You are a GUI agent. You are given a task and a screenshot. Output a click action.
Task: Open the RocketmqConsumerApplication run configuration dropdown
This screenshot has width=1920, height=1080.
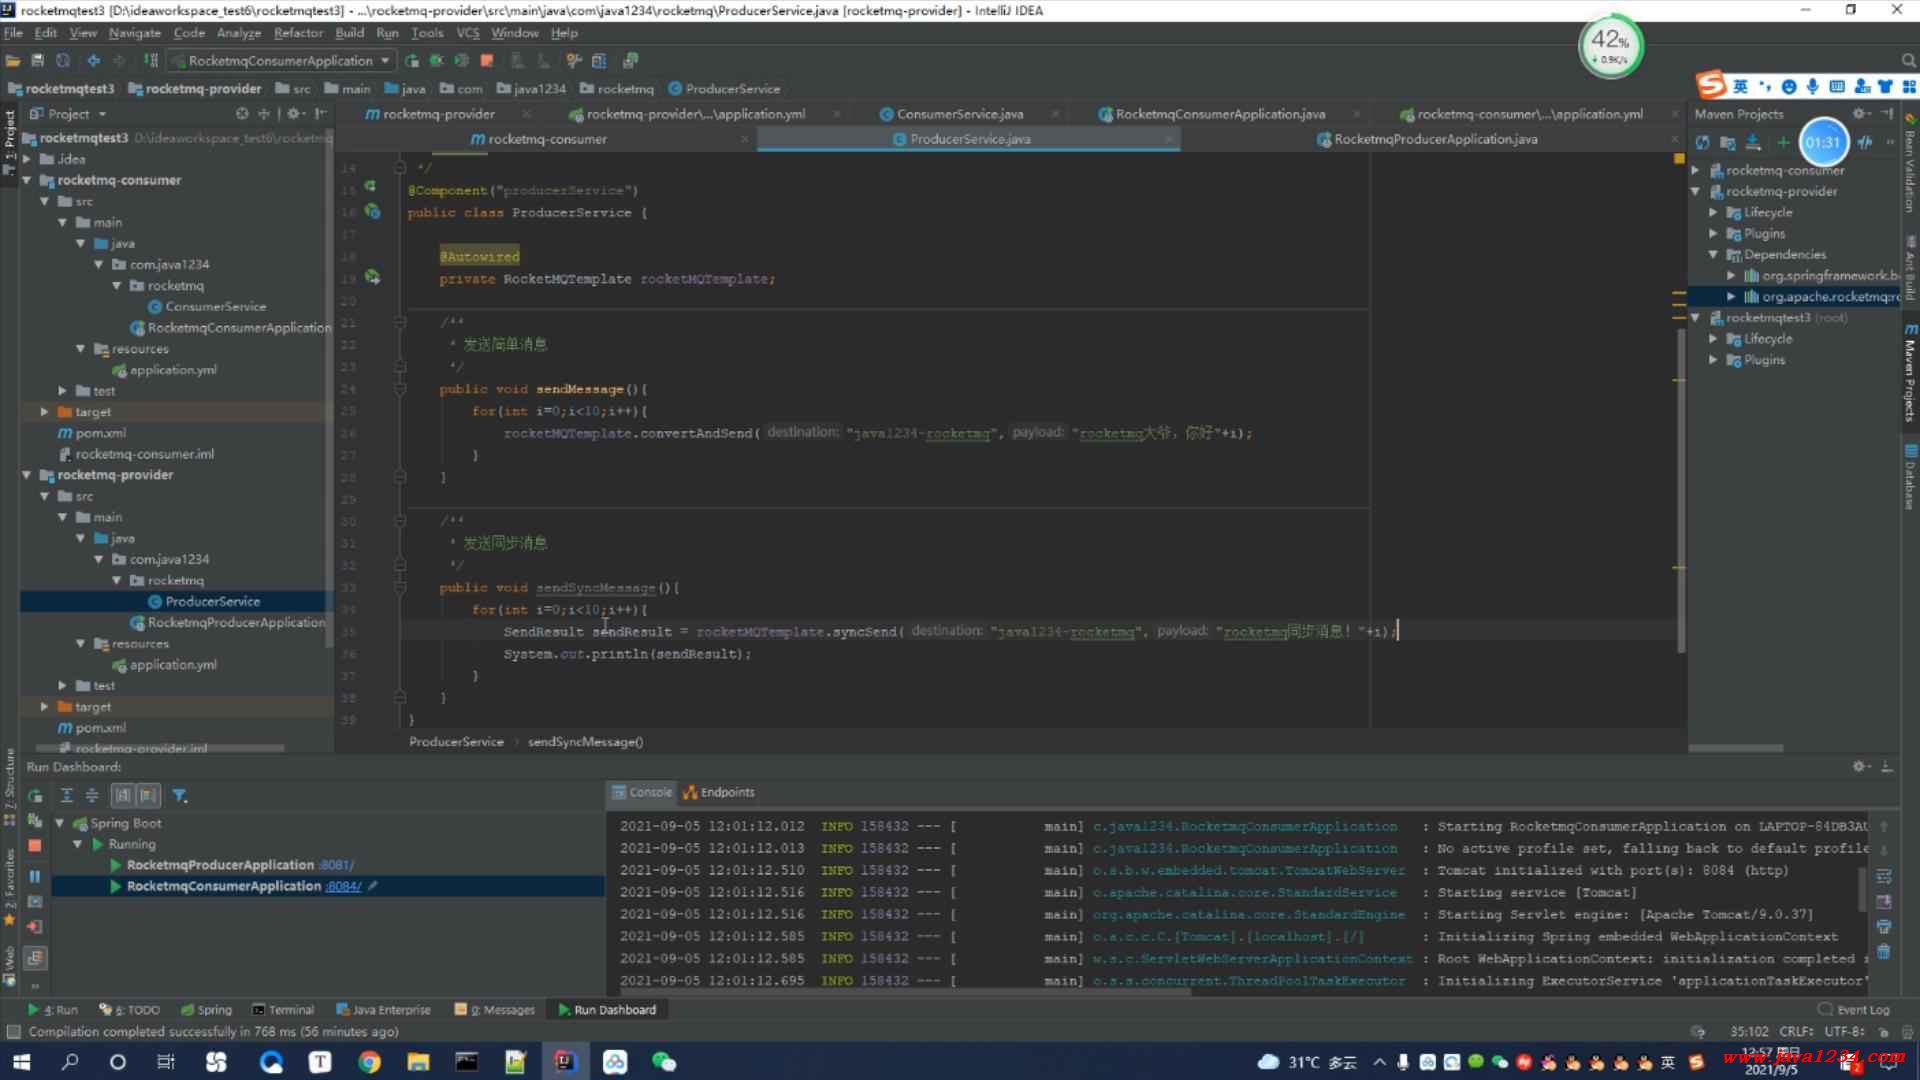coord(280,61)
